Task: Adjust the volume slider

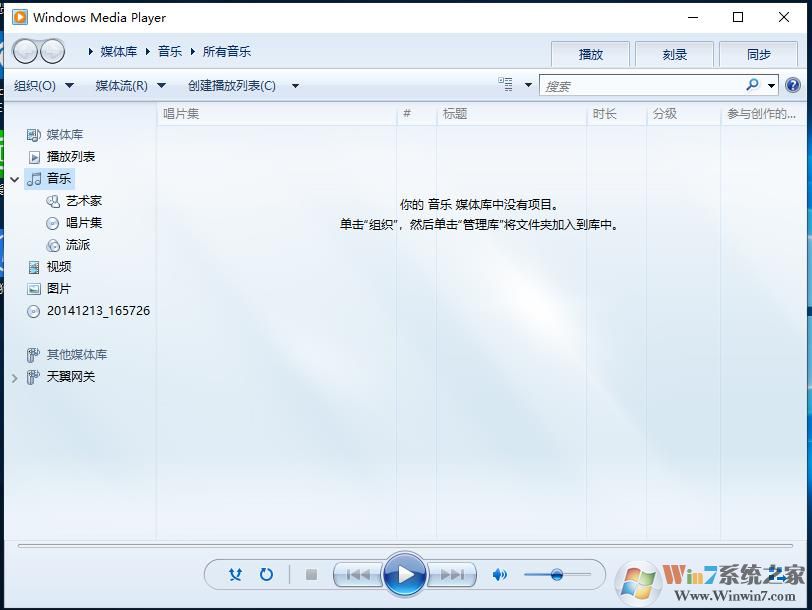Action: tap(557, 575)
